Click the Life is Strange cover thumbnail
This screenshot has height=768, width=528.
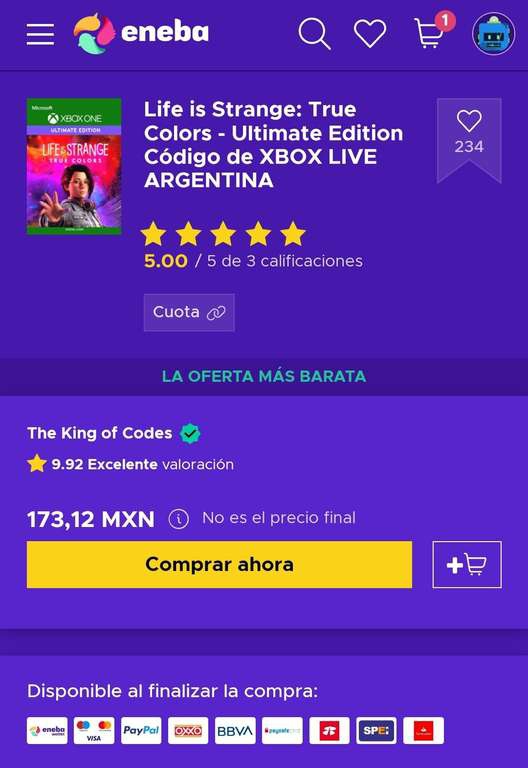pos(74,166)
